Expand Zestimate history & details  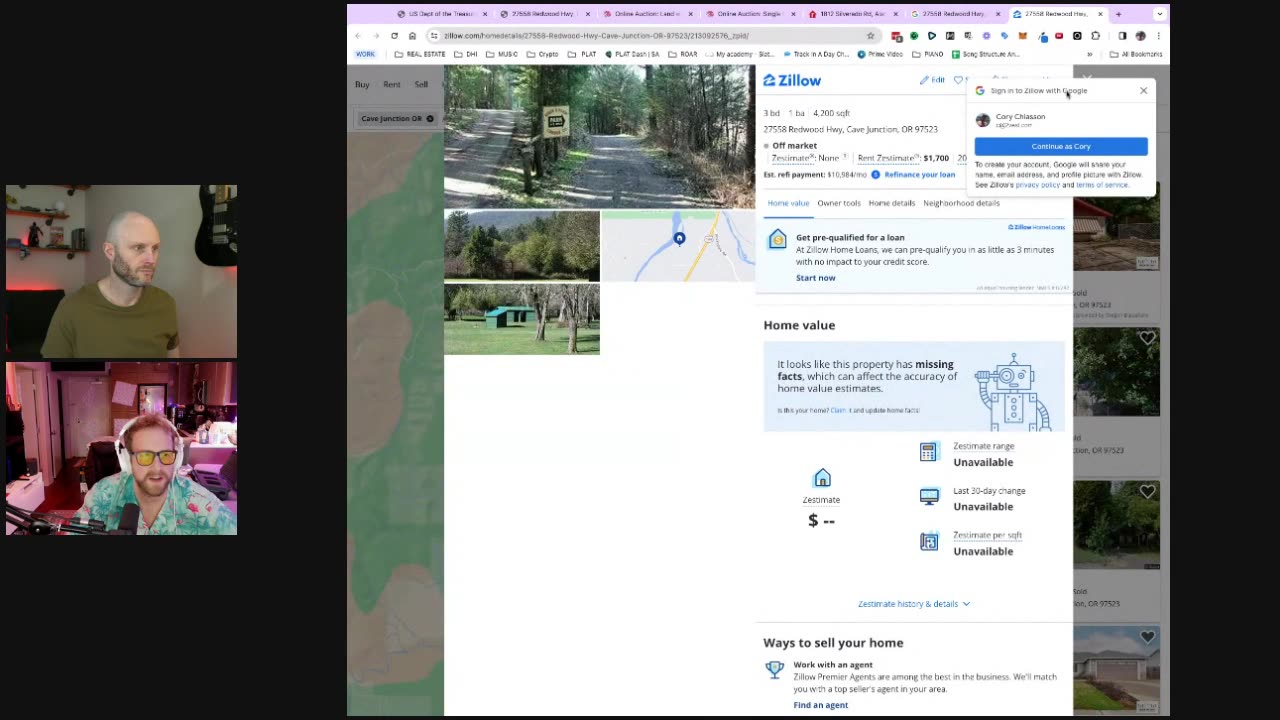click(x=914, y=604)
